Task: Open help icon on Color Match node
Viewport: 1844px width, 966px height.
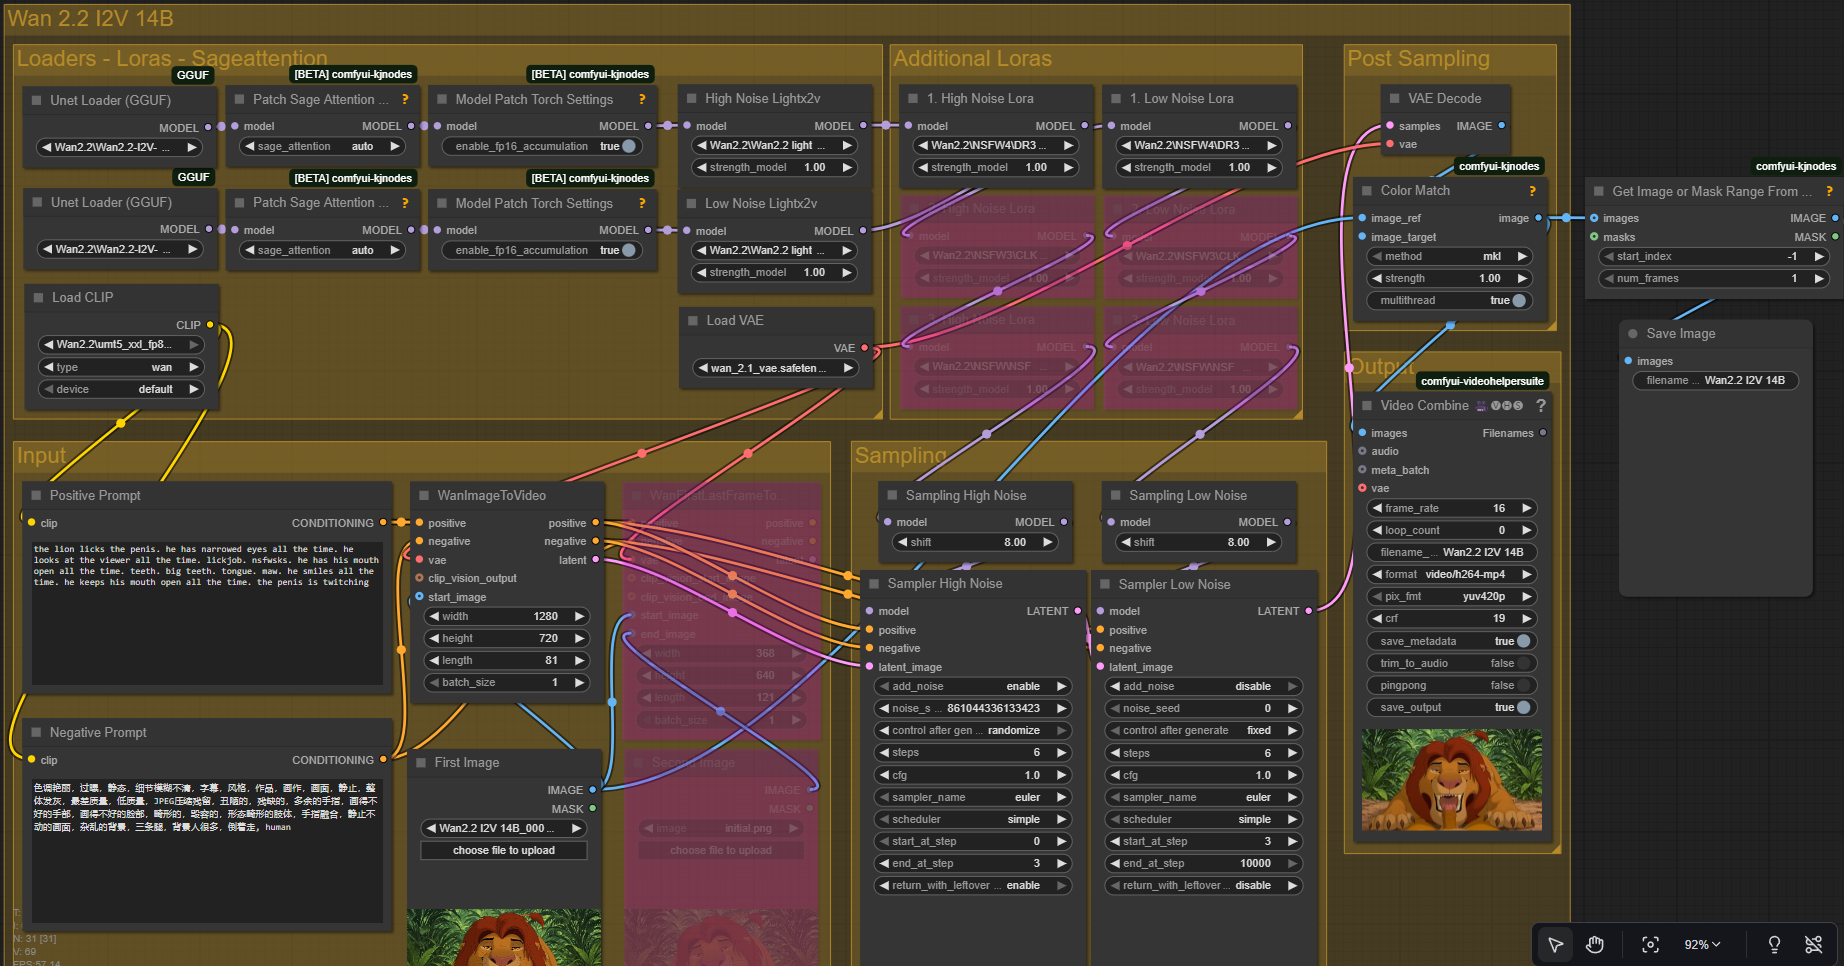Action: (x=1532, y=191)
